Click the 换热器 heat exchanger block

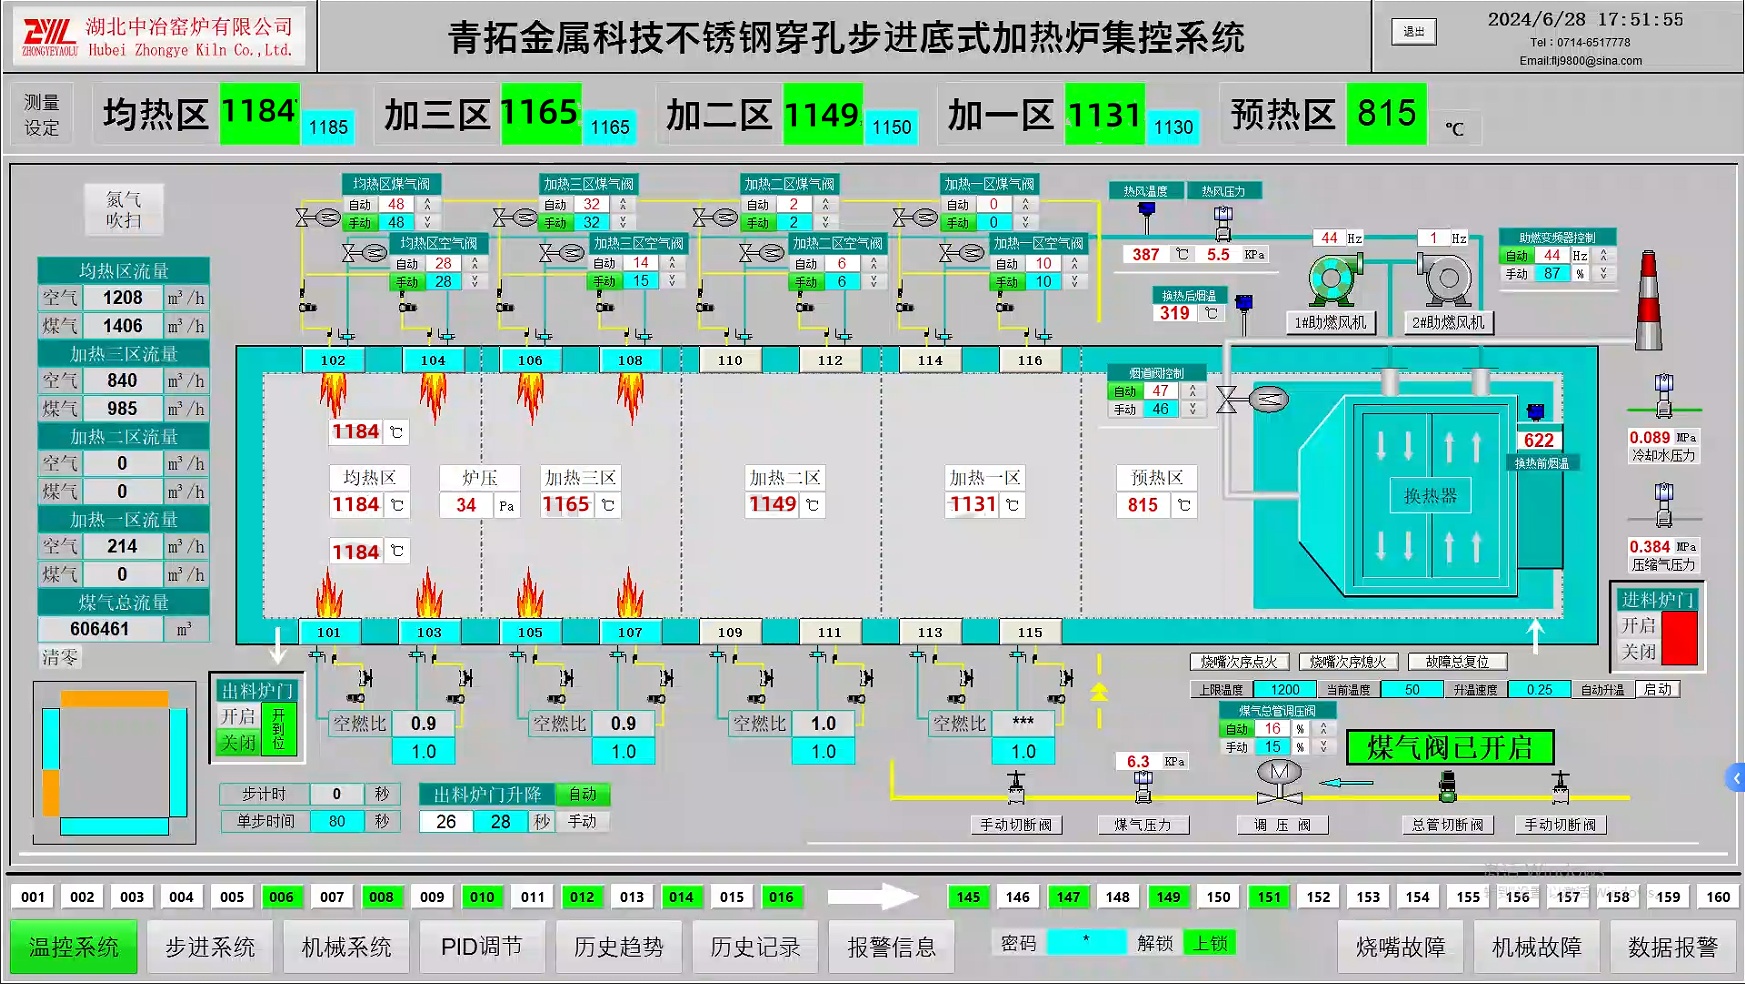[1430, 496]
